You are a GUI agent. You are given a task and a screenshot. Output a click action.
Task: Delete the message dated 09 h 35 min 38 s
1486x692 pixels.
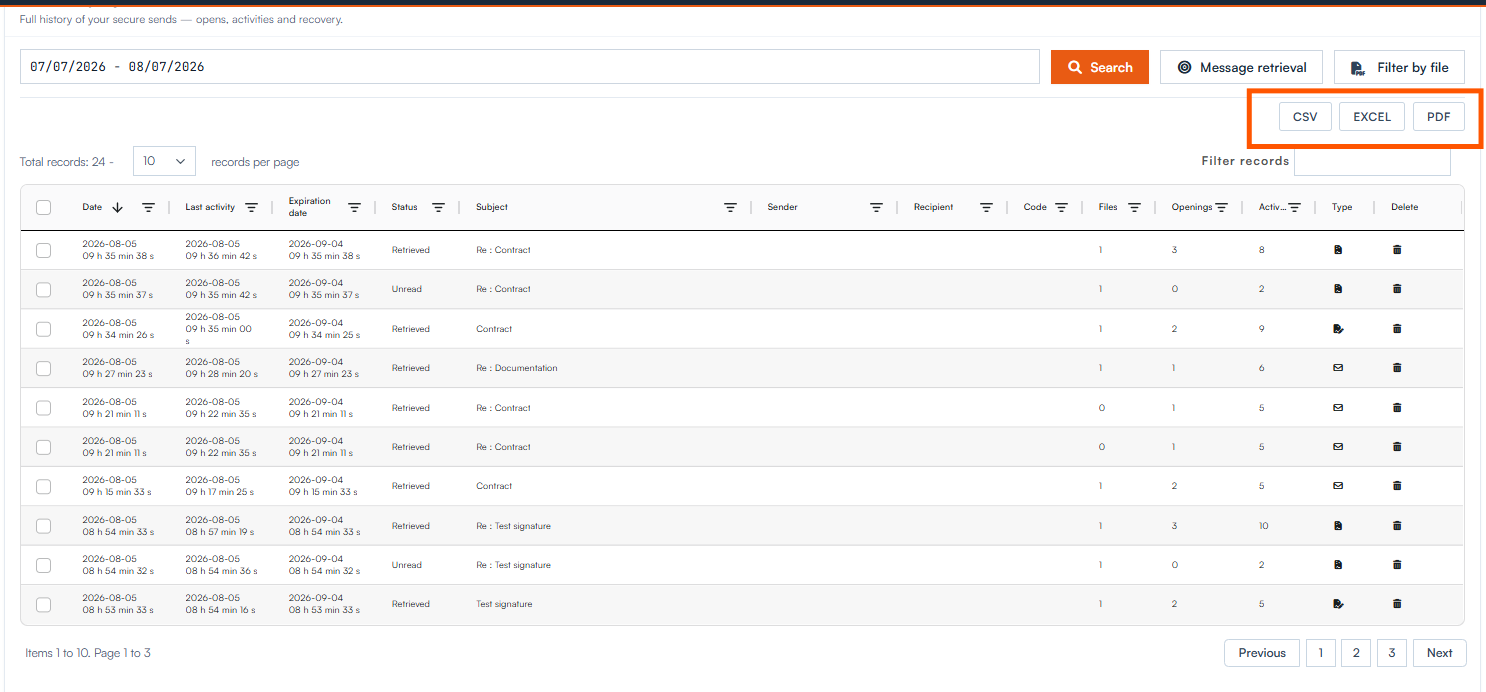click(x=1397, y=250)
